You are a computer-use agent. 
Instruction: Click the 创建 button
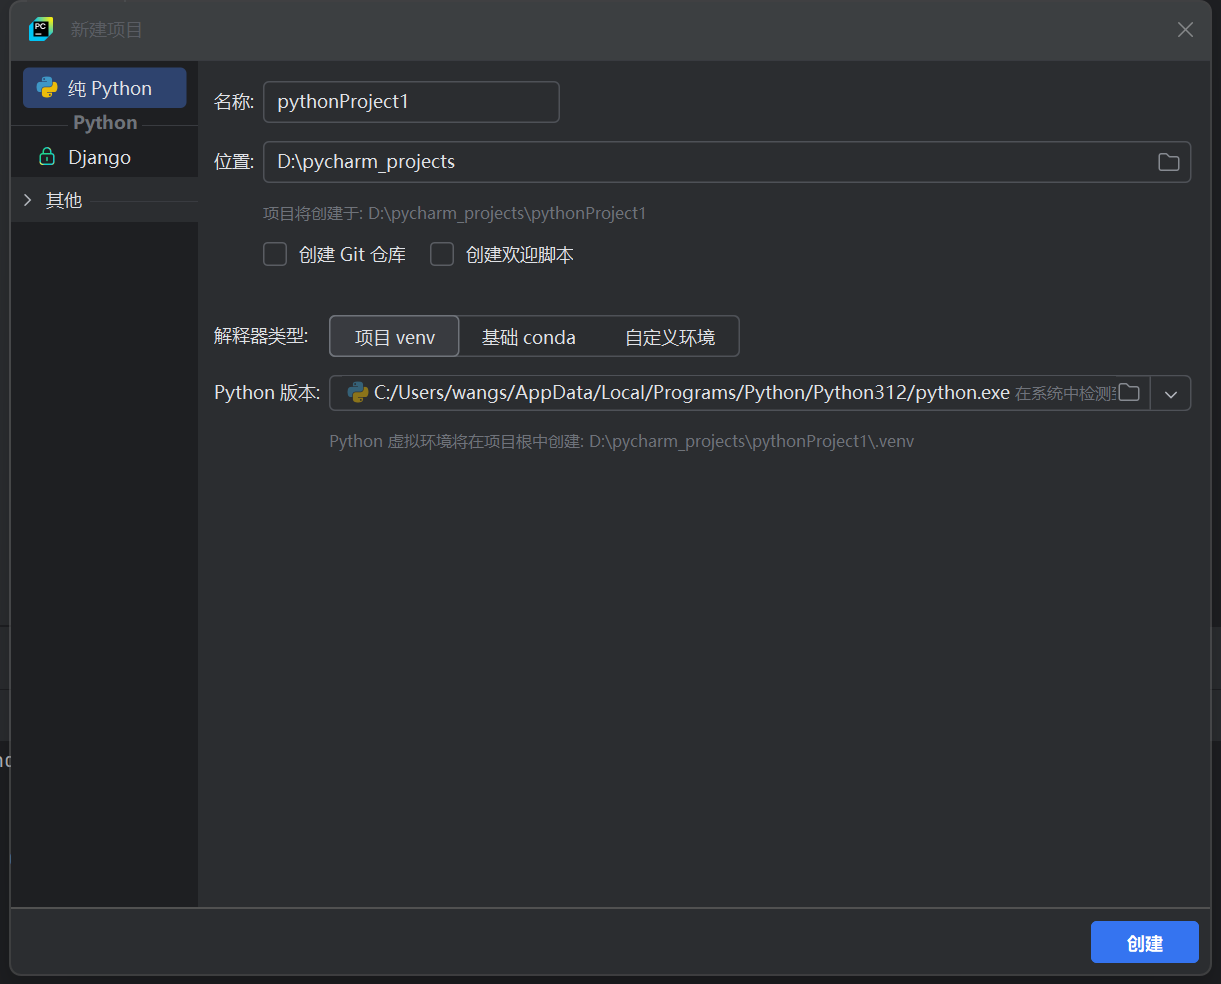(1145, 943)
